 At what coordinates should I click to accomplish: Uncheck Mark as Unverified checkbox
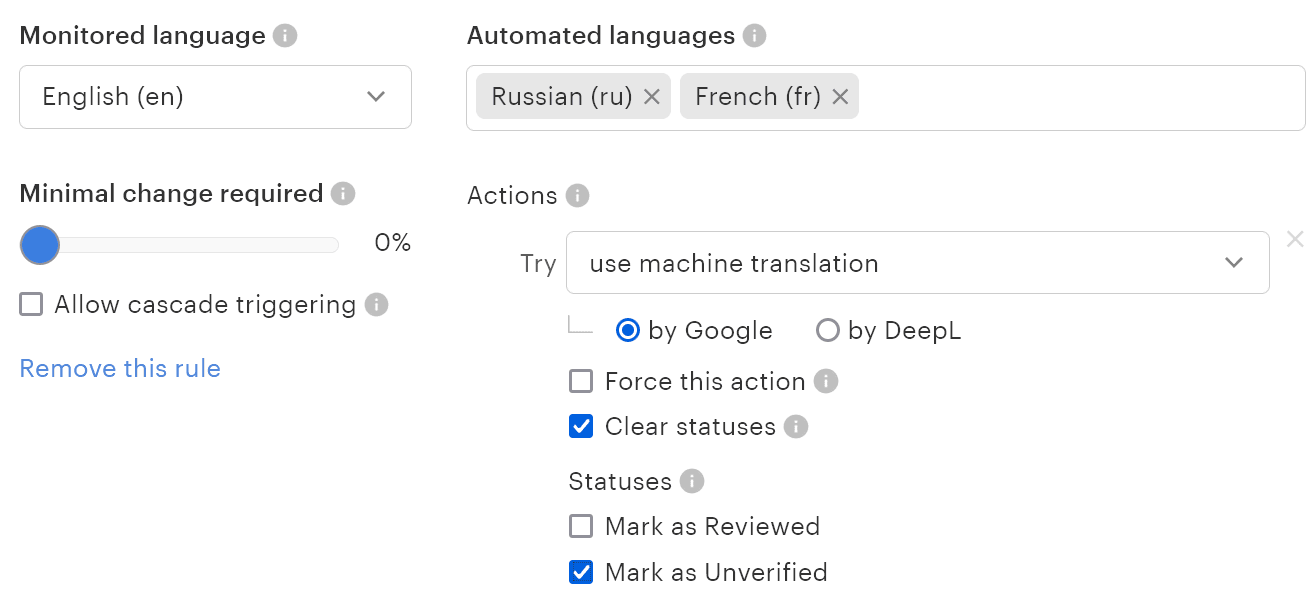581,572
